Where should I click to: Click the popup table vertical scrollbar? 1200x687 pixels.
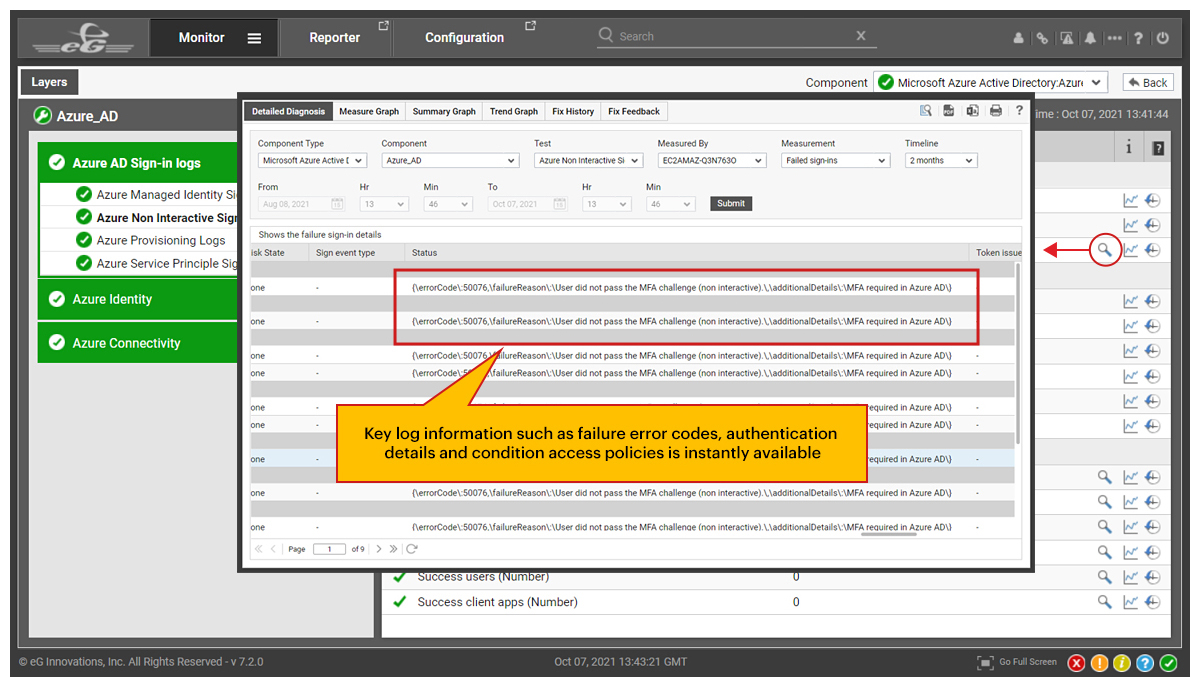[x=1018, y=355]
